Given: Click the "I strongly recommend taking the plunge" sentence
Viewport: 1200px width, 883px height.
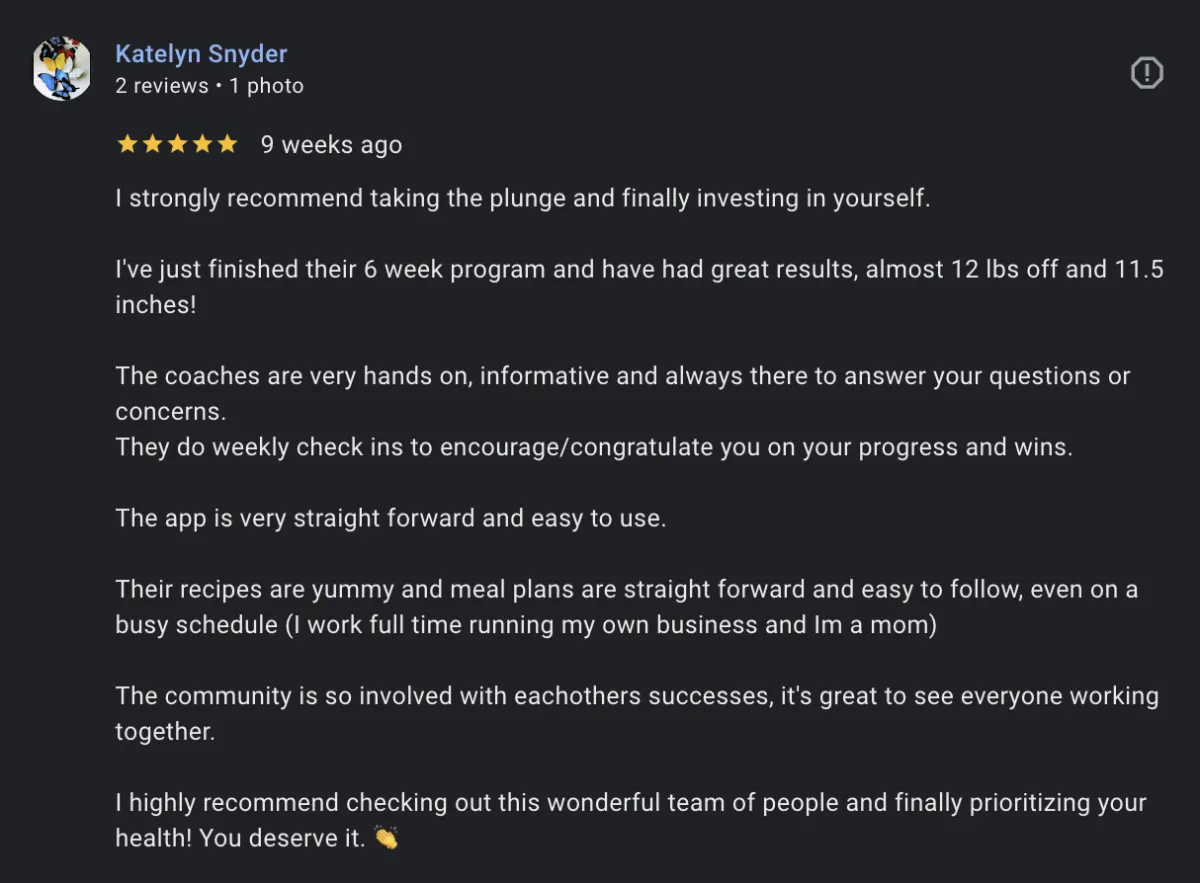Looking at the screenshot, I should (523, 198).
